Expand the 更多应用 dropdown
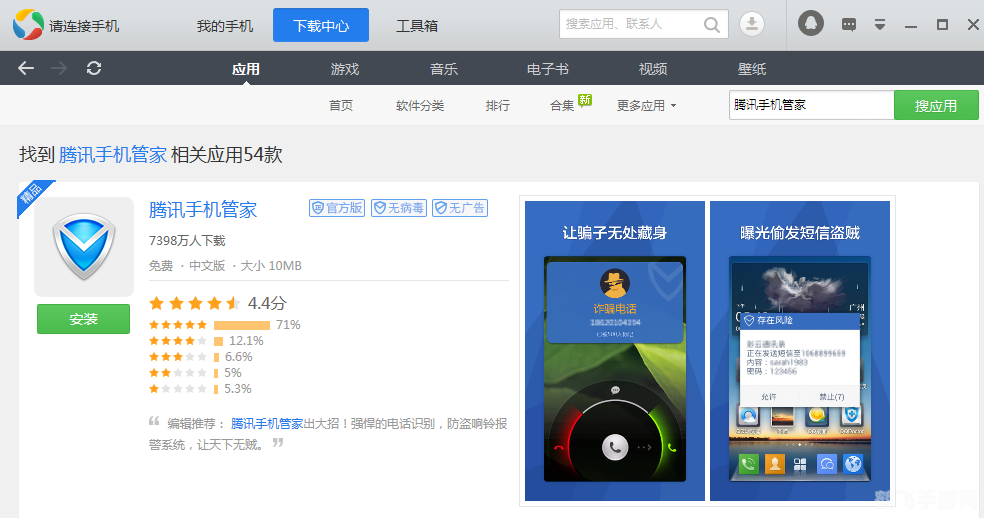The width and height of the screenshot is (984, 518). 646,105
